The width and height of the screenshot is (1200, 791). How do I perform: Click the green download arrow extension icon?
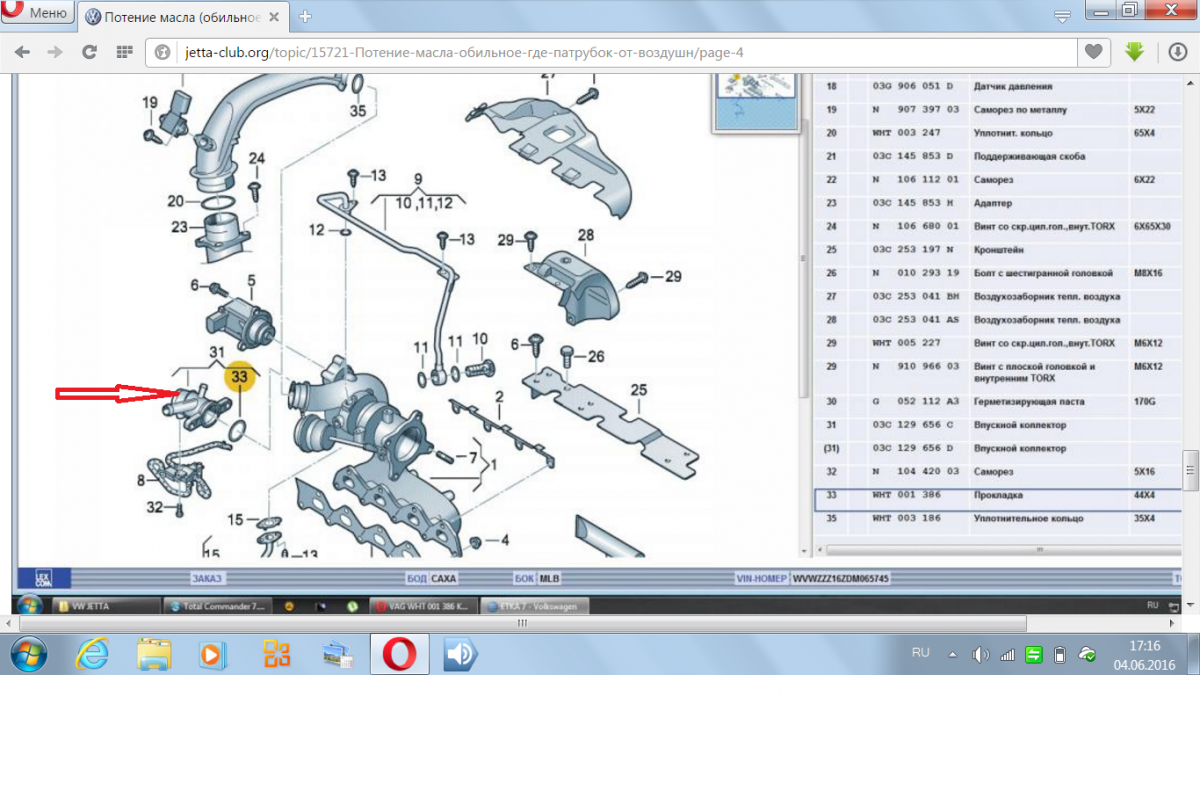(x=1134, y=52)
